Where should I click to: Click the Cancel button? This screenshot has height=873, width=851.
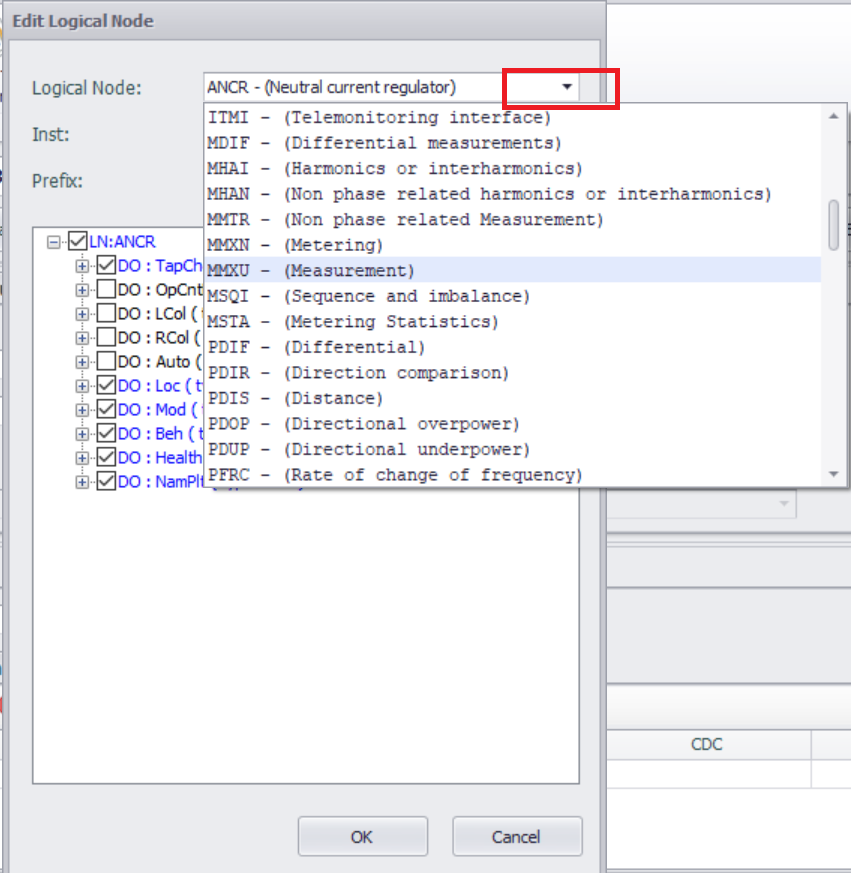(517, 836)
